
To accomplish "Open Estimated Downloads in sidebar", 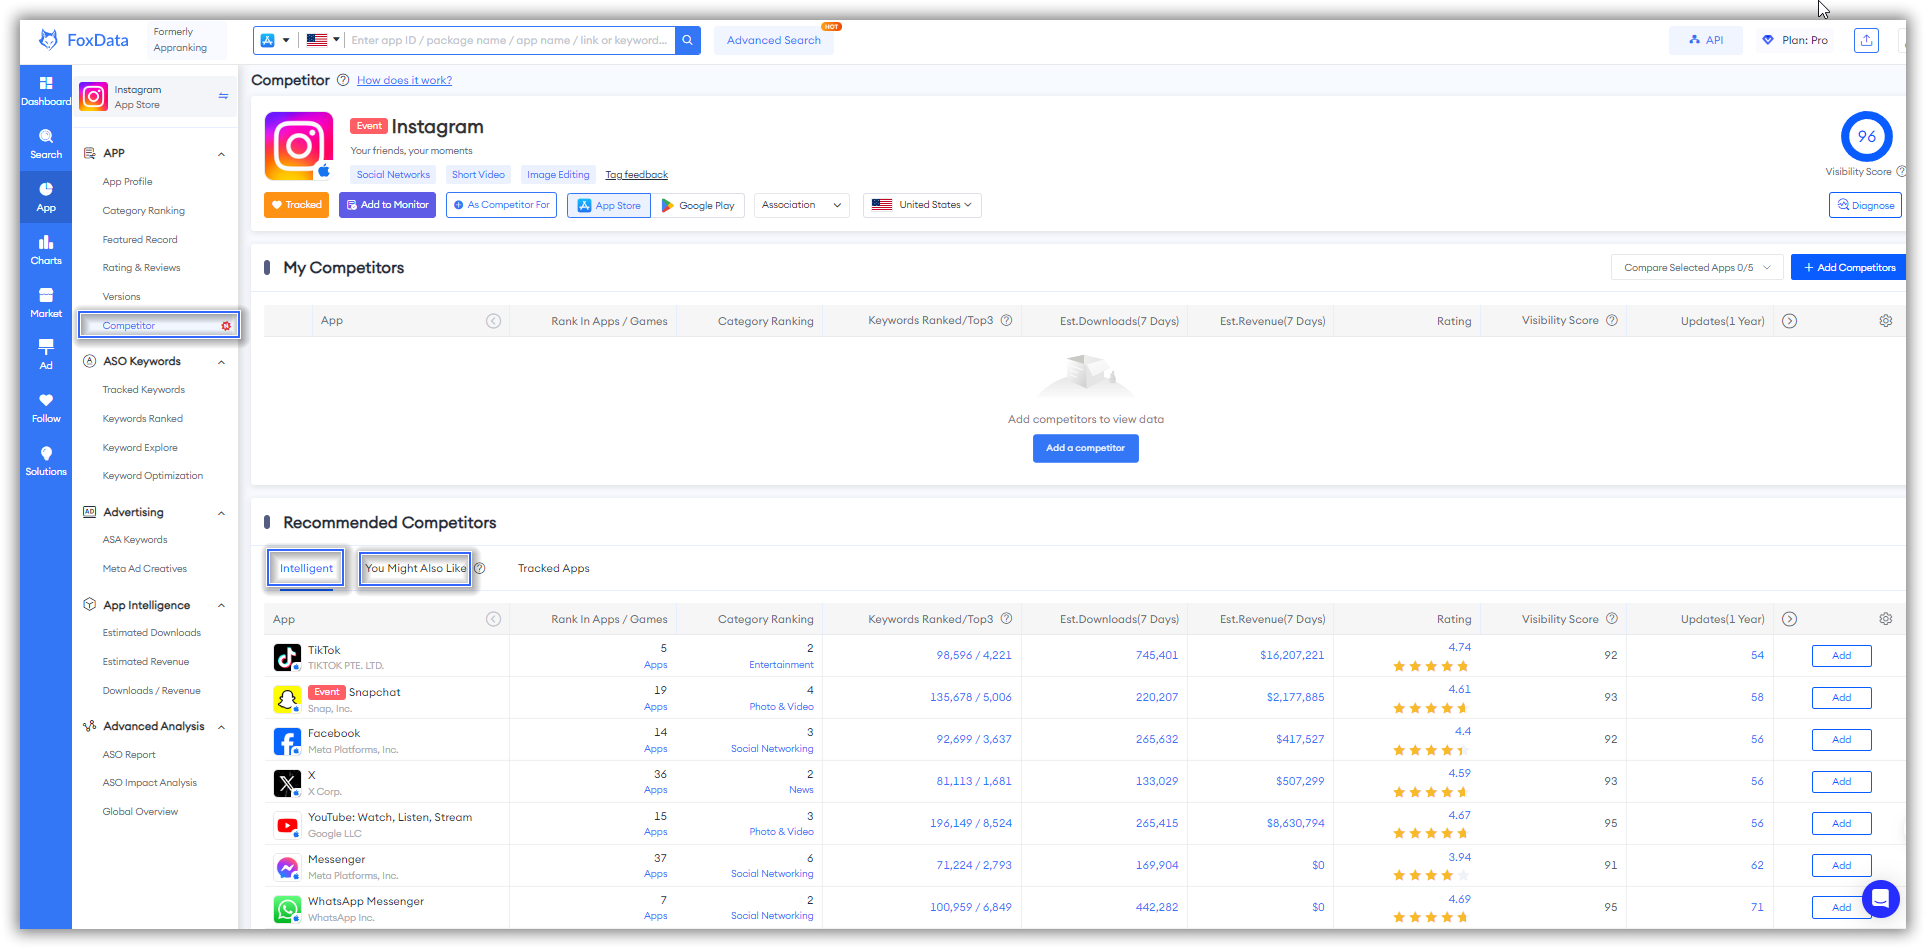I will coord(151,633).
